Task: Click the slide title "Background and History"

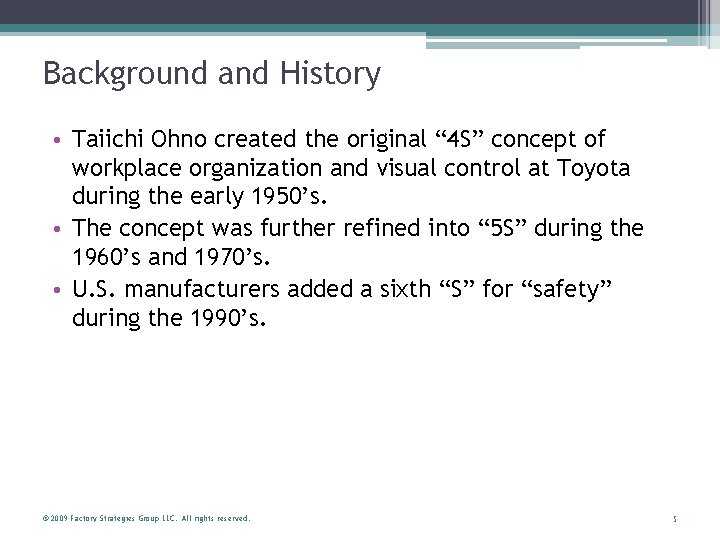Action: 212,74
